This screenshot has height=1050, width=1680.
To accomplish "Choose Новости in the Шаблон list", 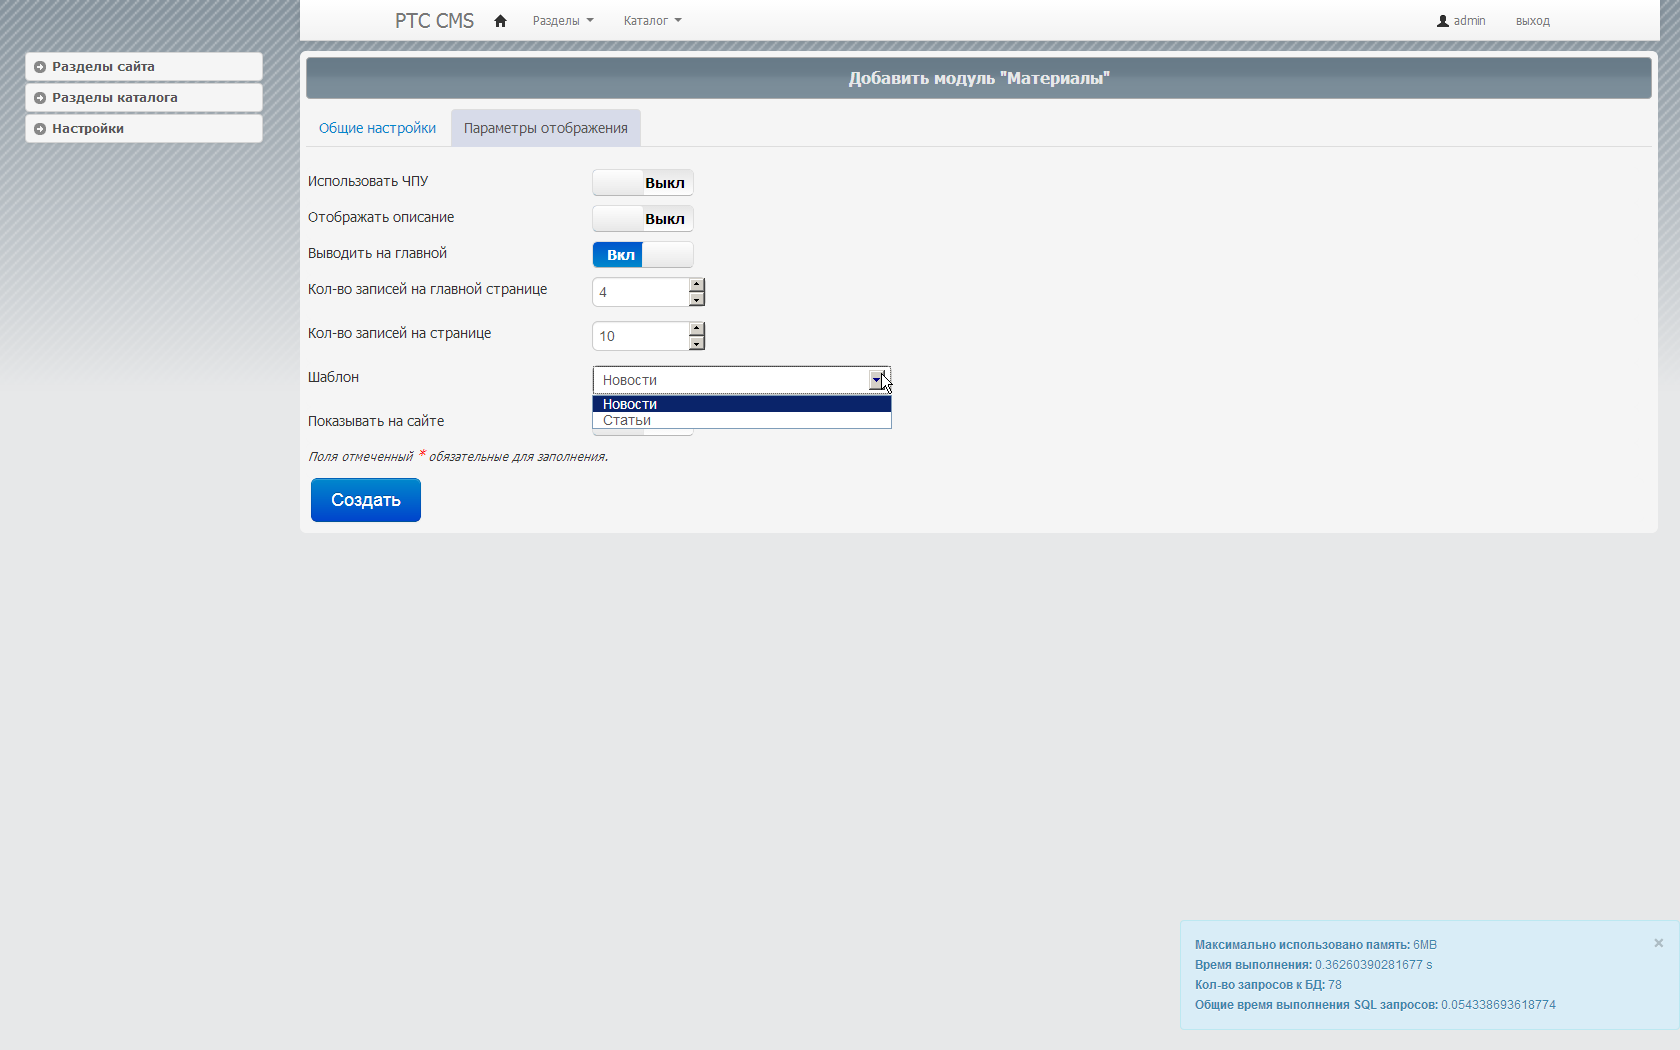I will tap(742, 404).
